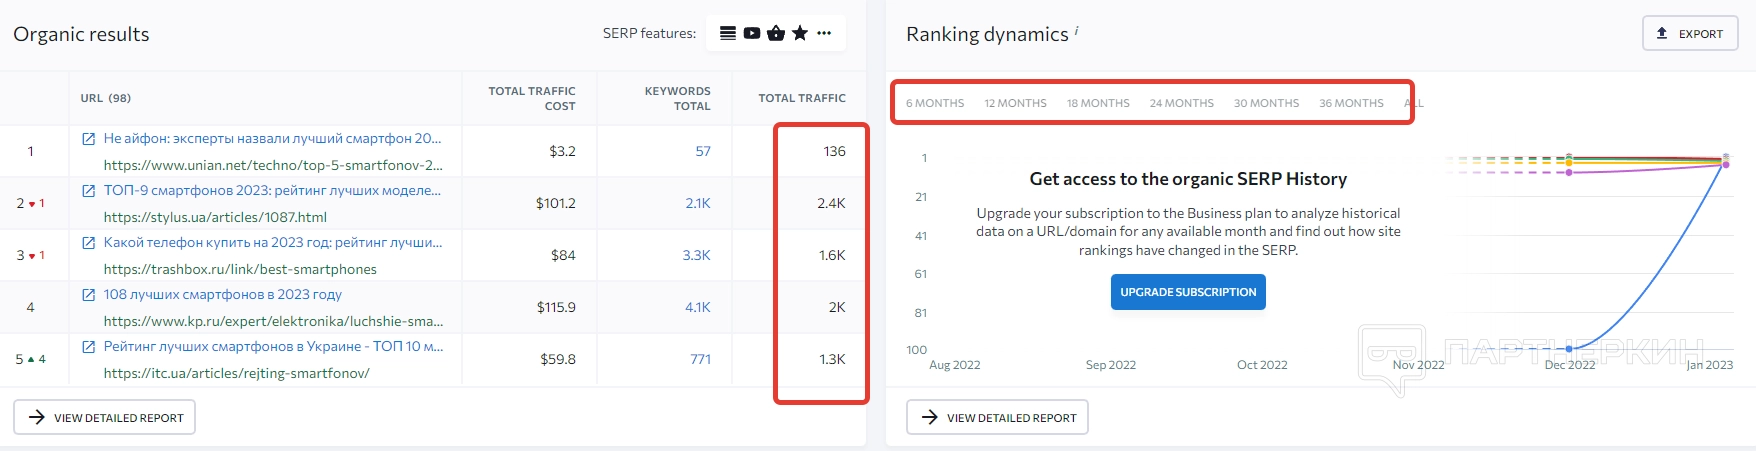Open View Detailed Report under Organic results
1756x451 pixels.
coord(105,417)
